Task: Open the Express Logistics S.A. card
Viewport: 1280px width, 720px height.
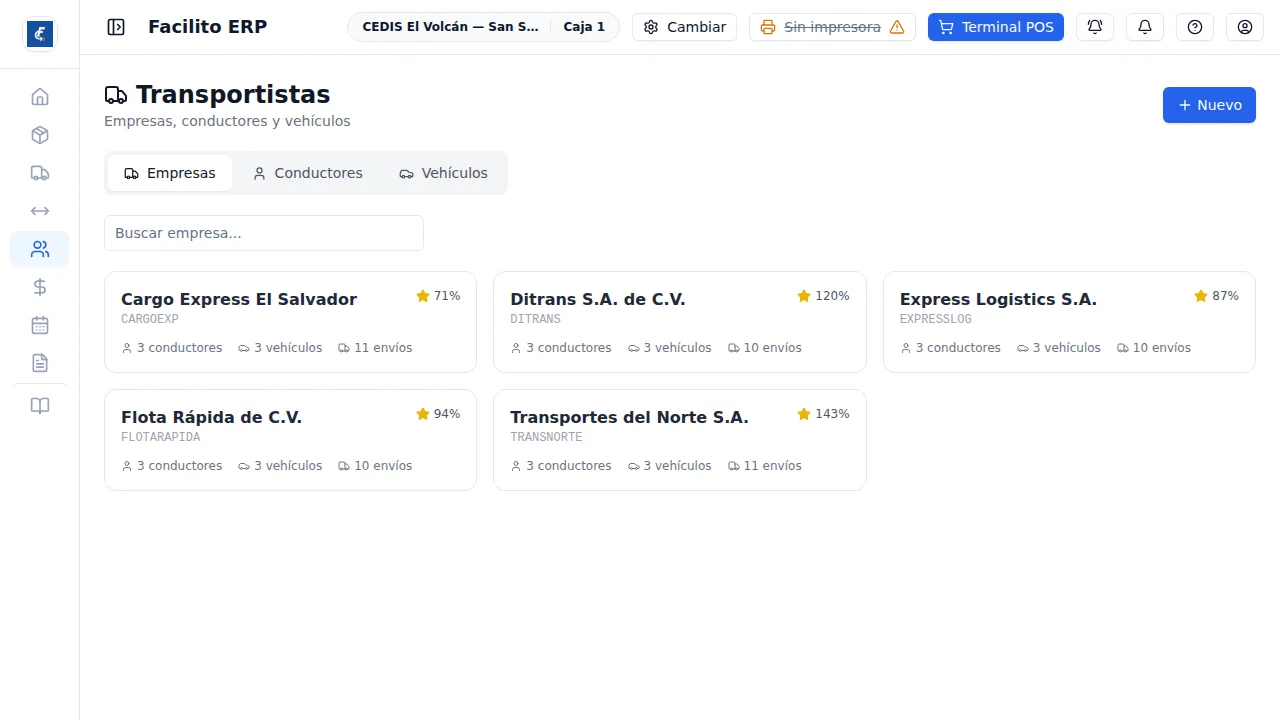Action: (x=1069, y=322)
